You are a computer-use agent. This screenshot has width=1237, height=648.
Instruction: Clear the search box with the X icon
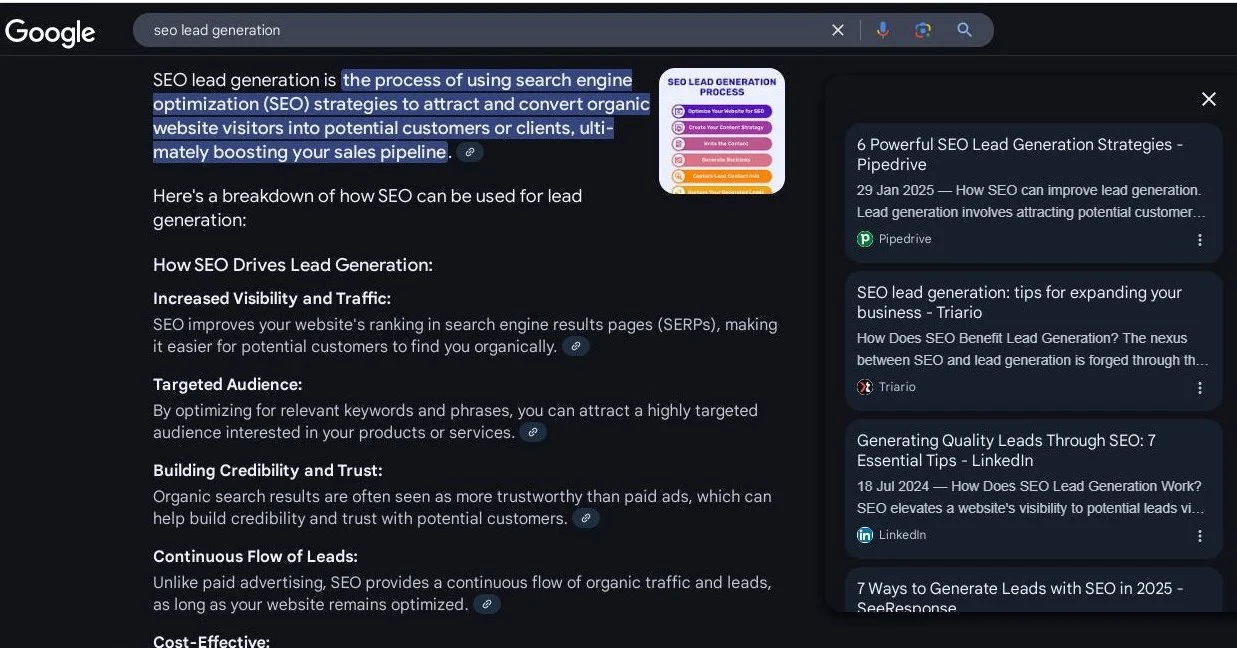[x=838, y=30]
